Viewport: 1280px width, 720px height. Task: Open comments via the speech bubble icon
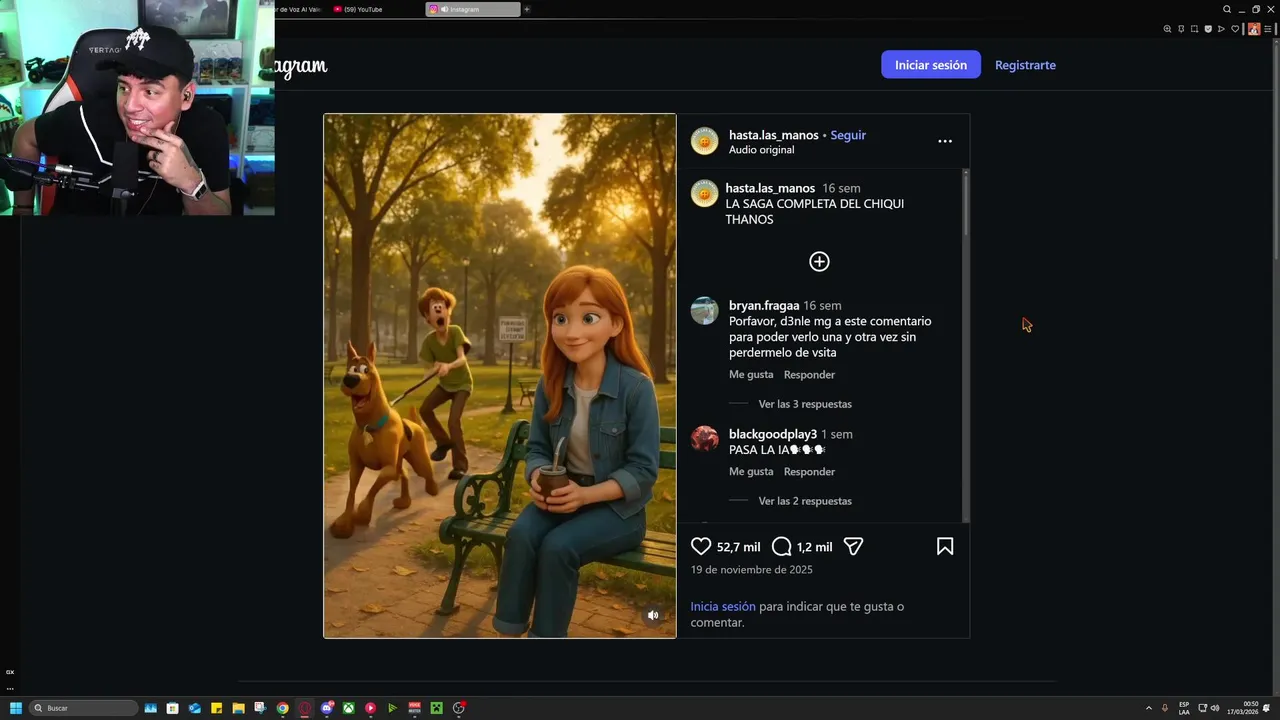782,547
